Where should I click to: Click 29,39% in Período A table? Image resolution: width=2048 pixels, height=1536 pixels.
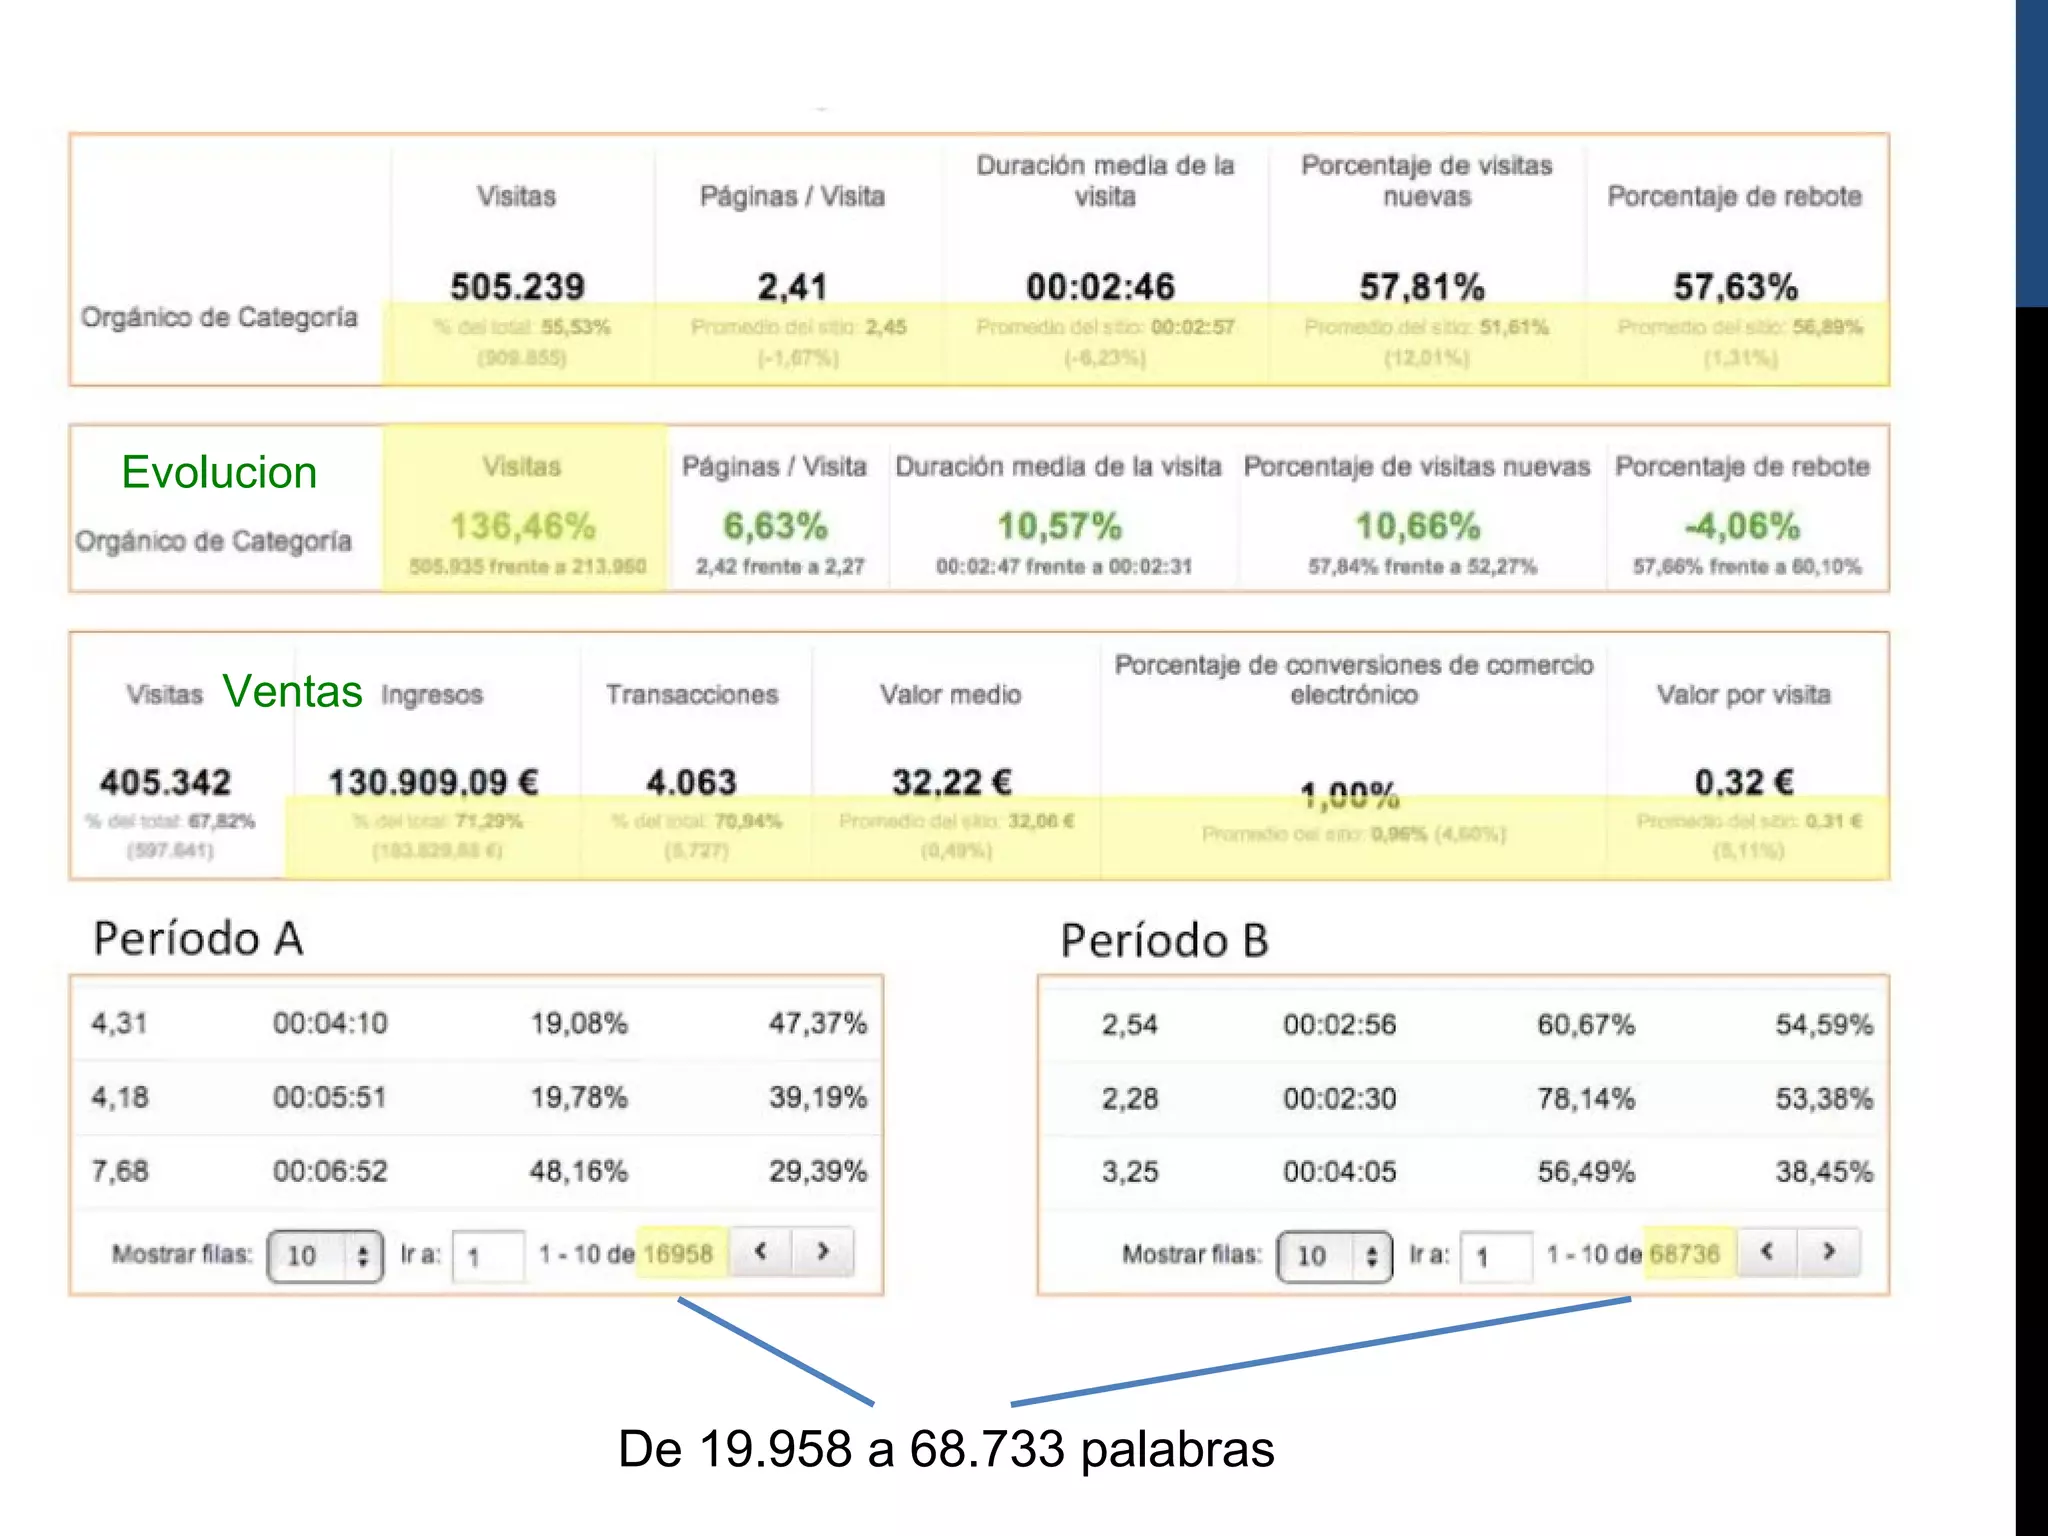[x=818, y=1171]
